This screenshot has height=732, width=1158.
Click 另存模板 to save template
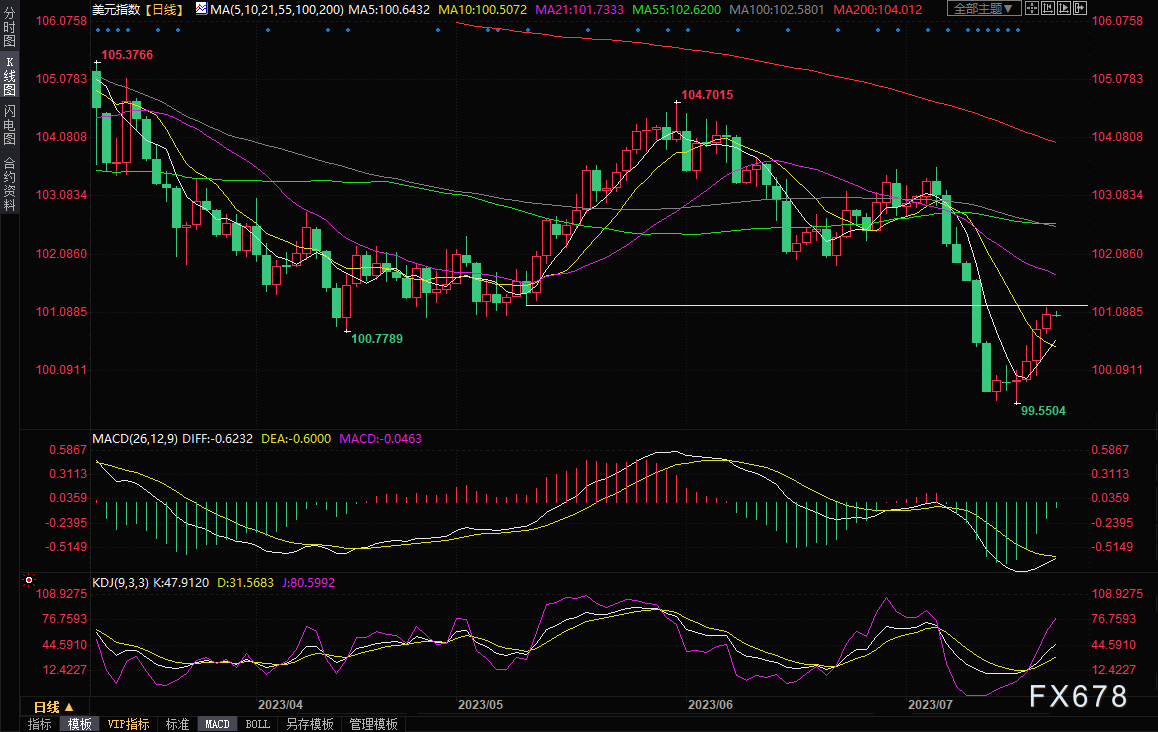[309, 724]
